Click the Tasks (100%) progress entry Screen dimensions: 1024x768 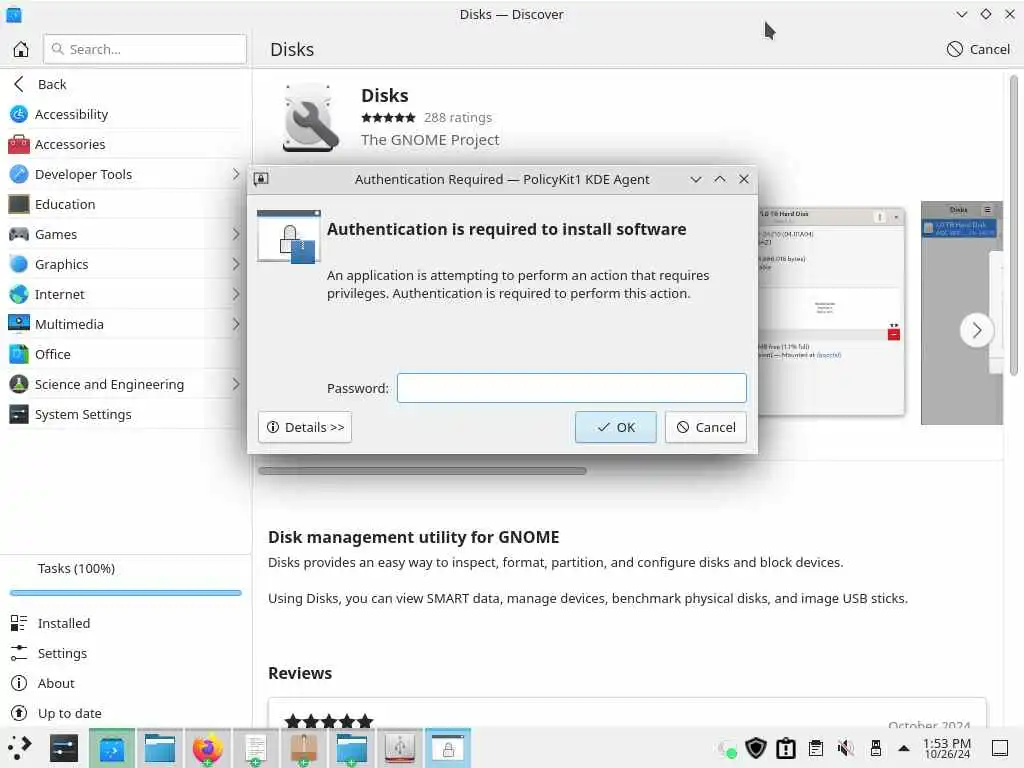(x=125, y=578)
